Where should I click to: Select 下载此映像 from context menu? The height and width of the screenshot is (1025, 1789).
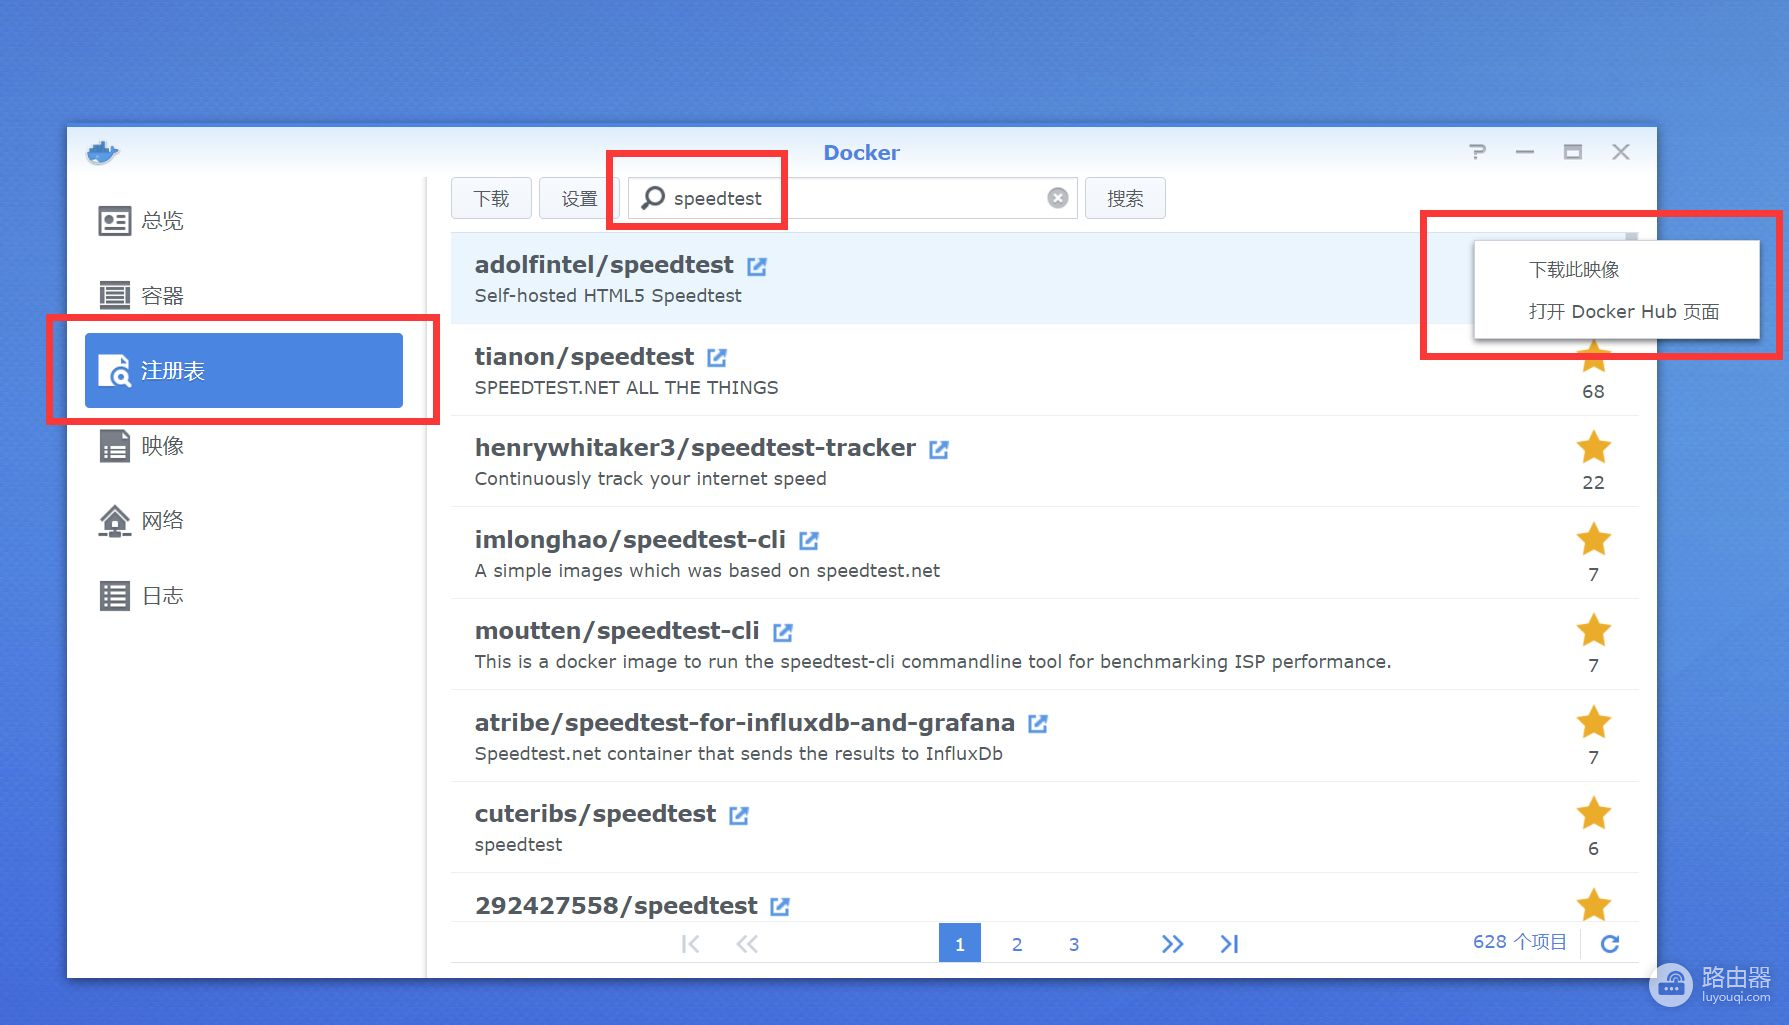1574,270
